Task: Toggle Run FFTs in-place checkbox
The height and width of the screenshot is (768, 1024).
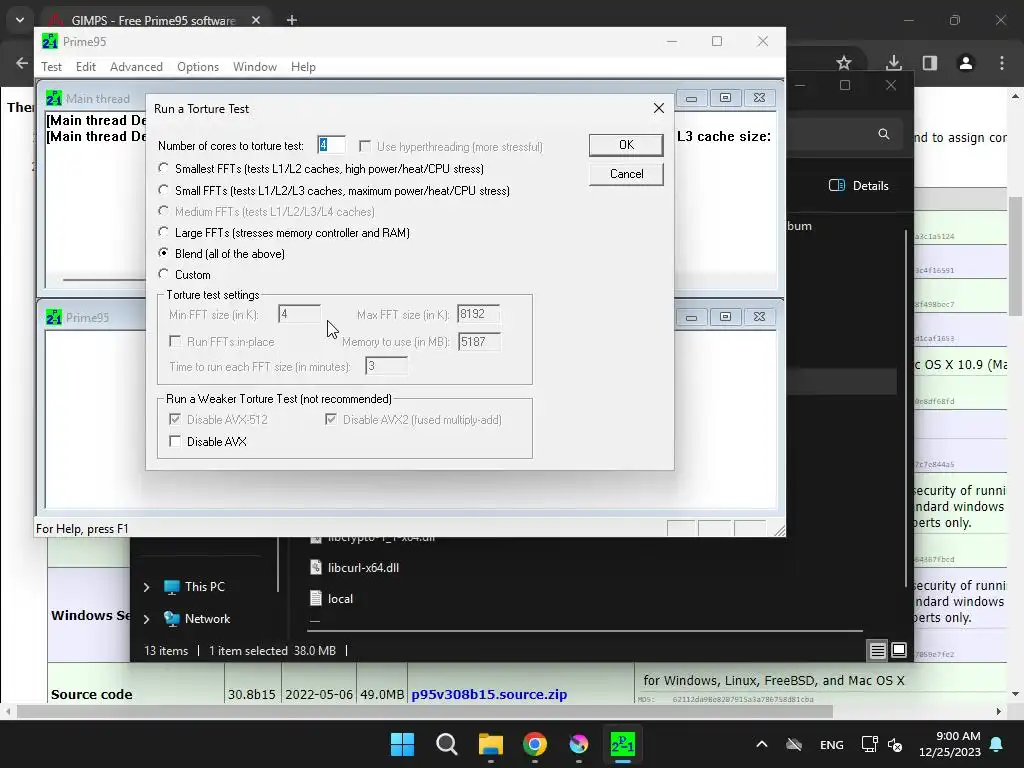Action: (x=175, y=342)
